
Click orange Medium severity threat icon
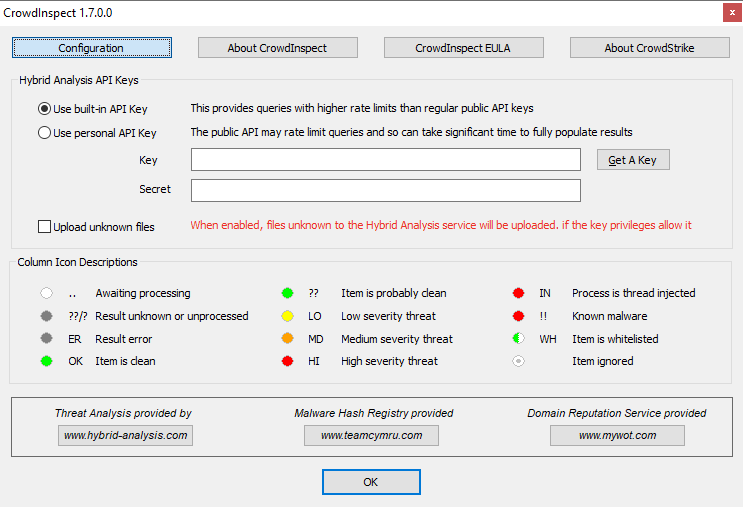[288, 338]
